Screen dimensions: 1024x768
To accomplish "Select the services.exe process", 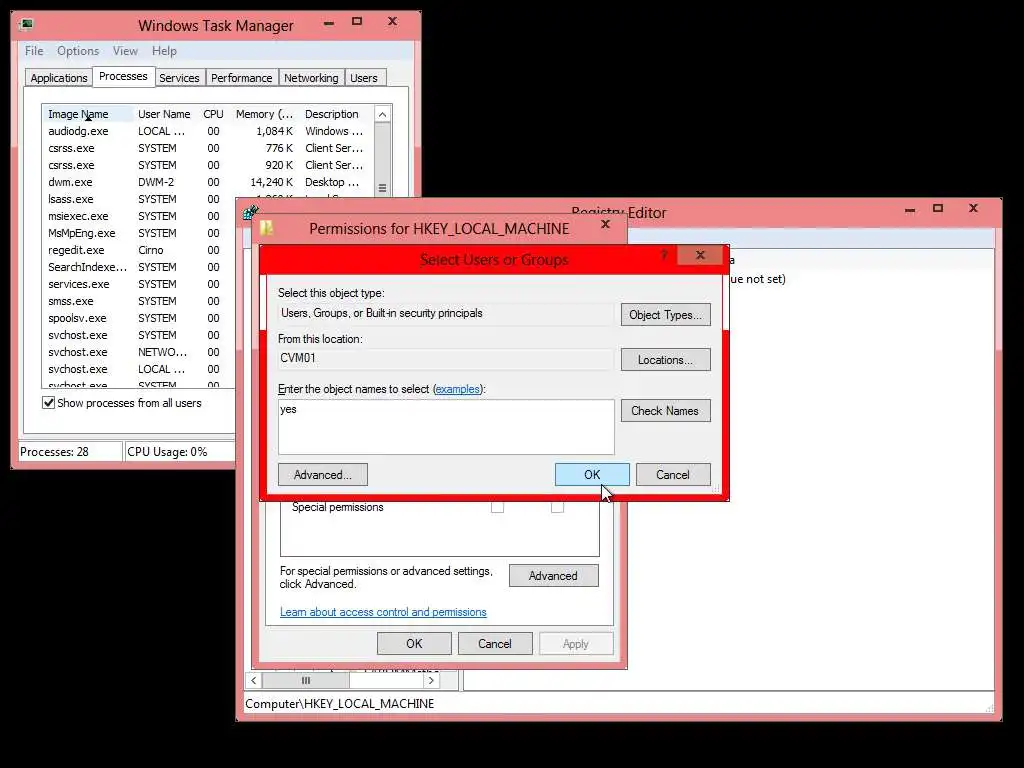I will (79, 284).
